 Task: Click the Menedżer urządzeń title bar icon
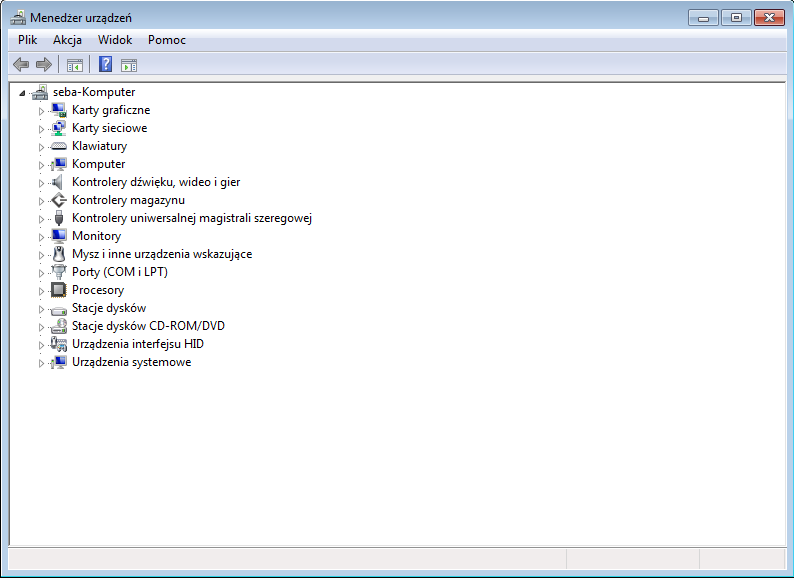tap(18, 18)
